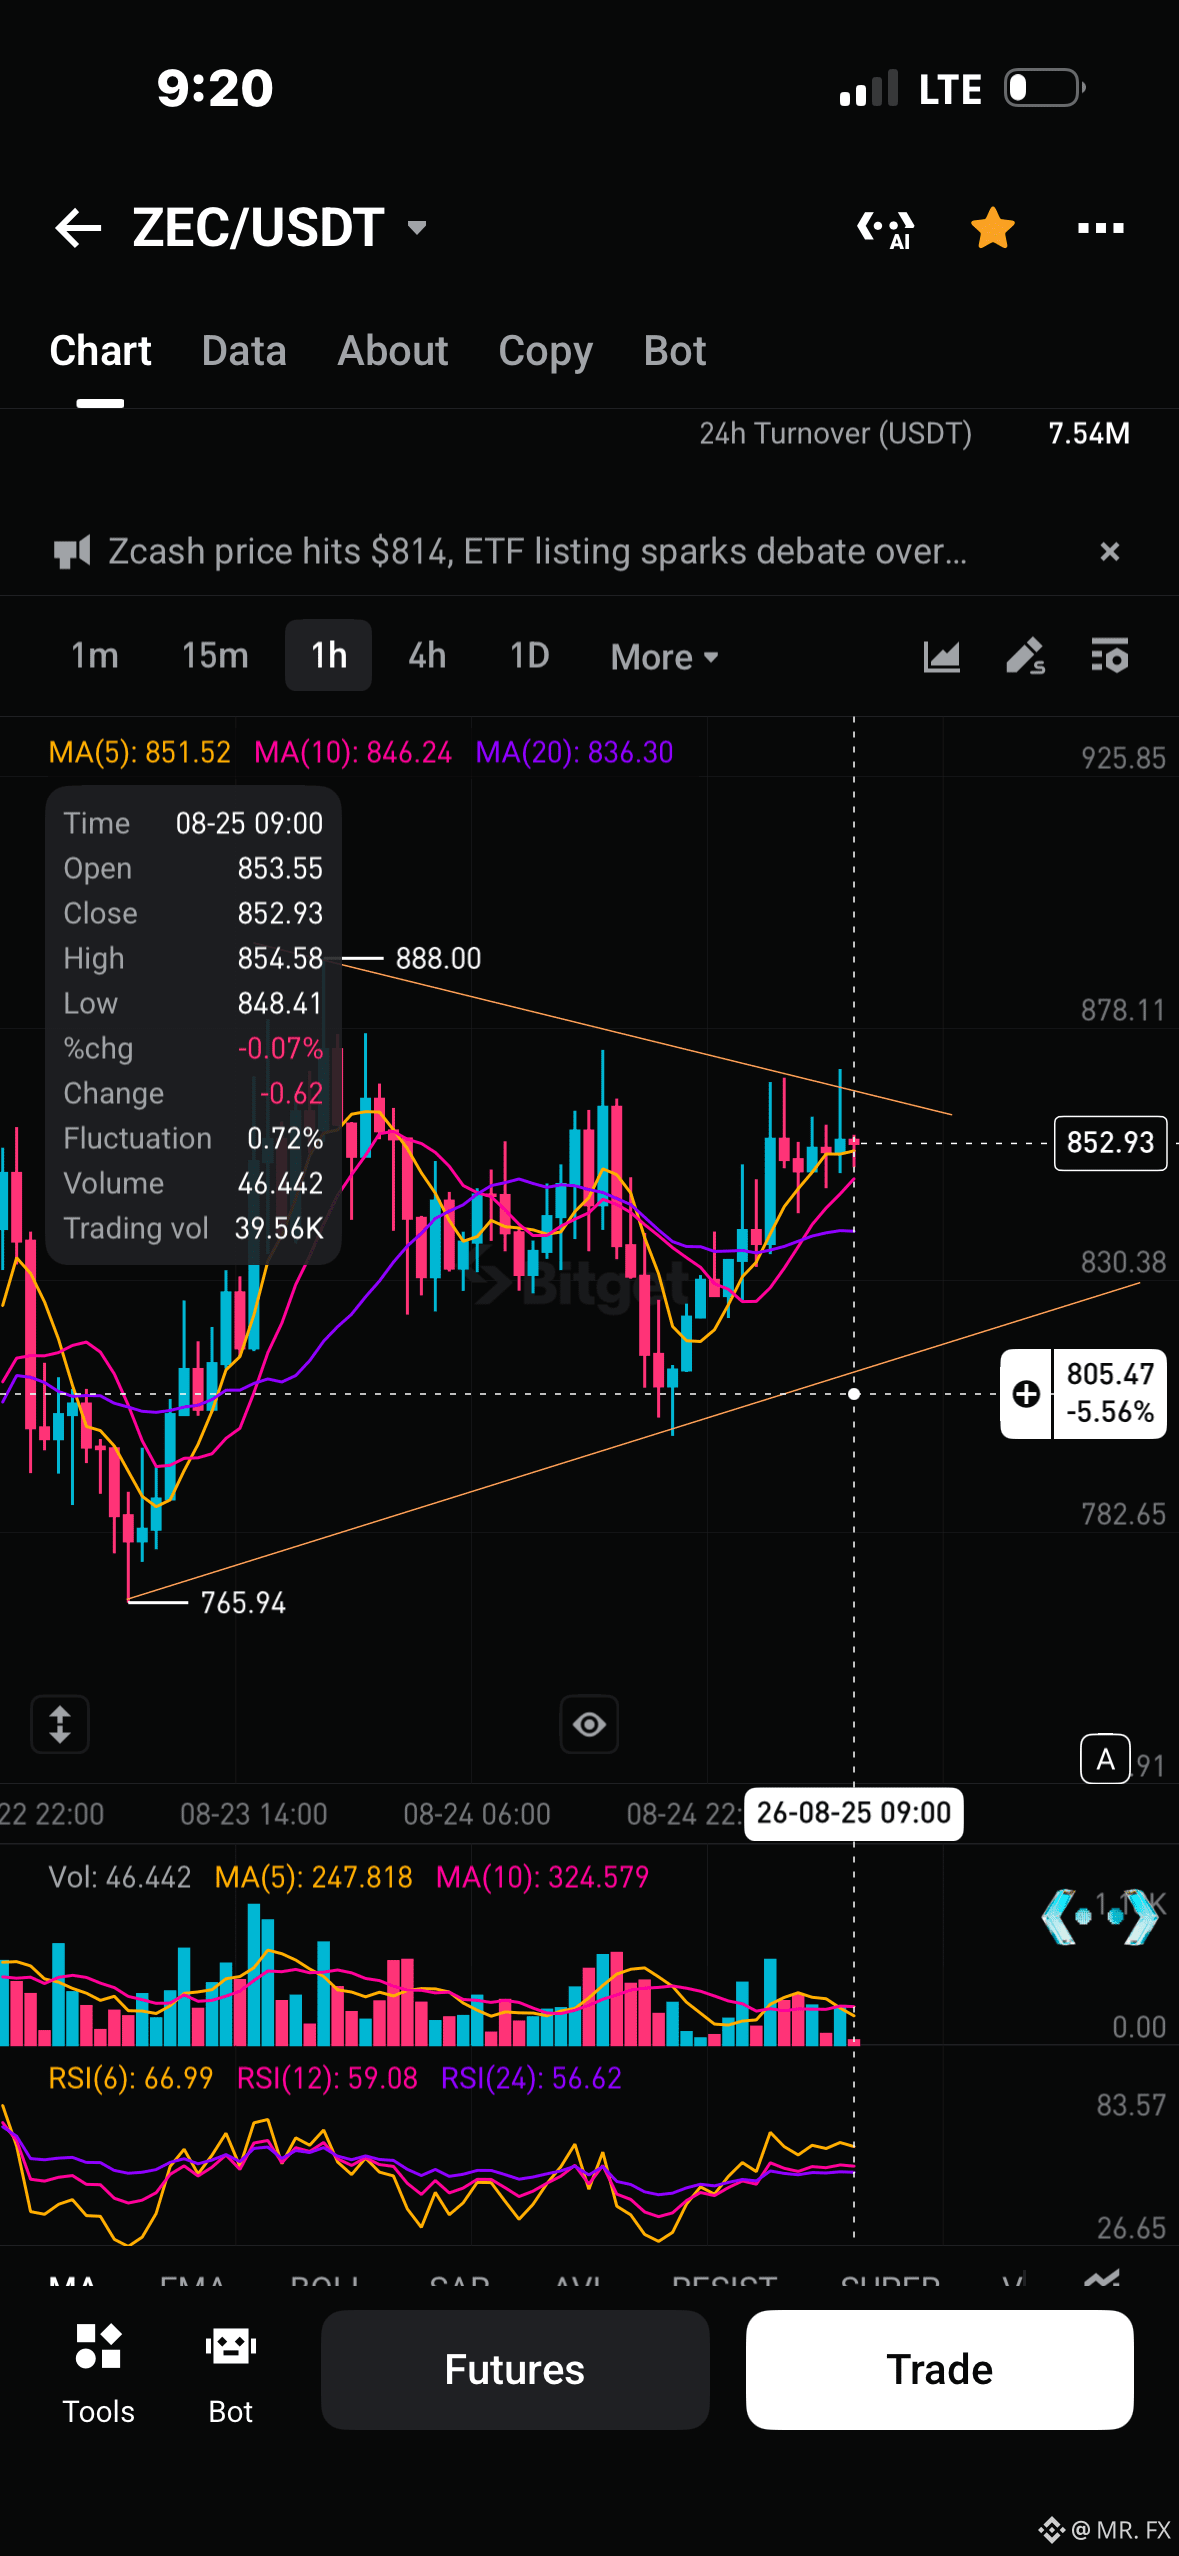The image size is (1179, 2556).
Task: Open the Copy tab
Action: coord(546,351)
